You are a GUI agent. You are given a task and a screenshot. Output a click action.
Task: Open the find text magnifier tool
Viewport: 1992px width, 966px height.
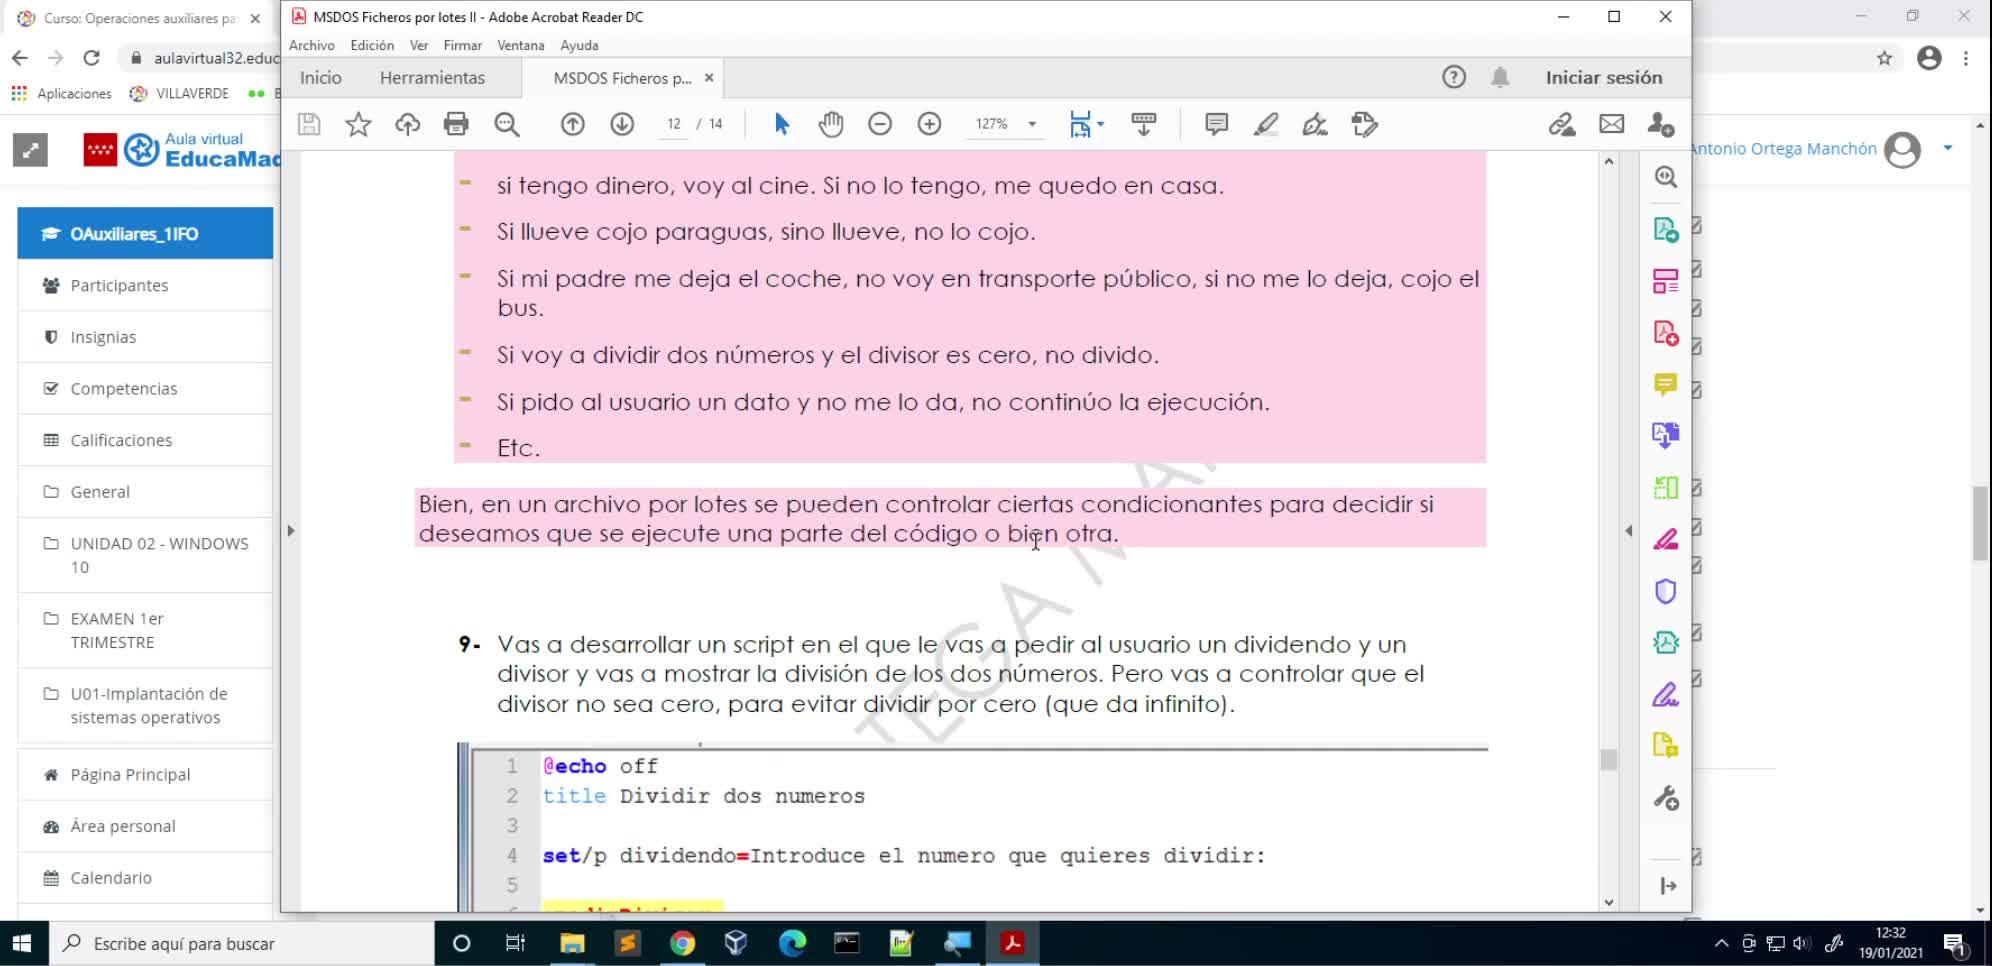(x=507, y=124)
